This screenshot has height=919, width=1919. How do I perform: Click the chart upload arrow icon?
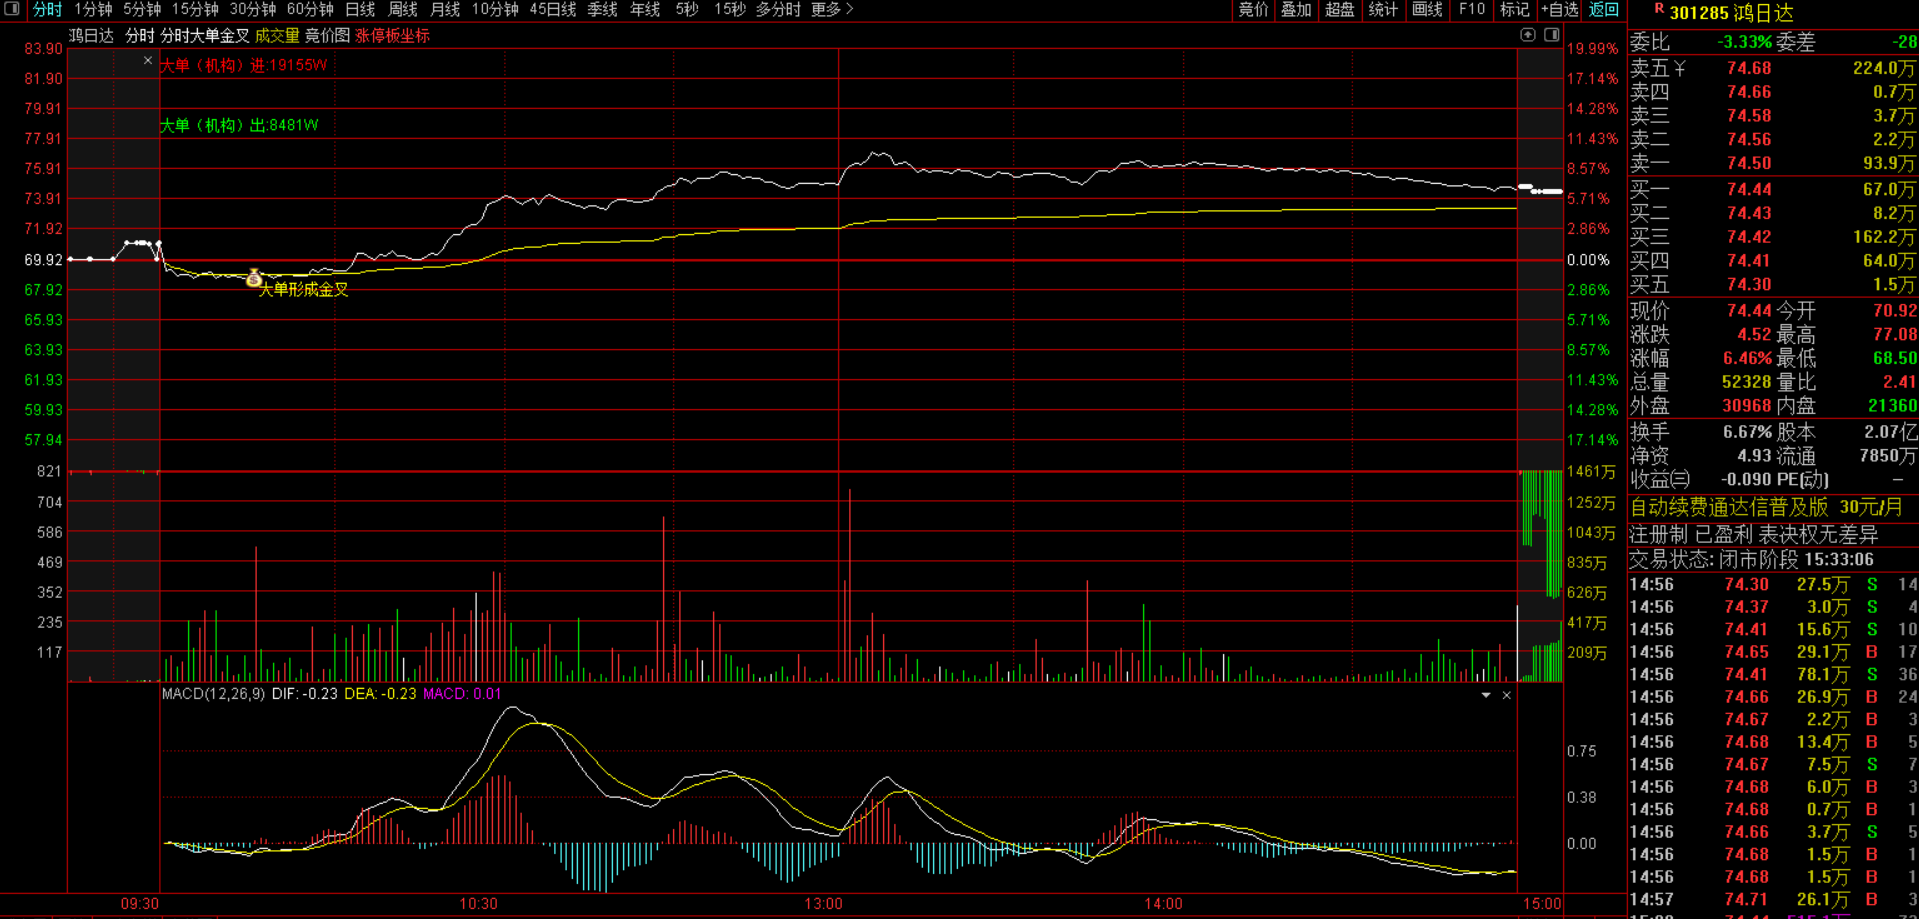(x=1528, y=35)
